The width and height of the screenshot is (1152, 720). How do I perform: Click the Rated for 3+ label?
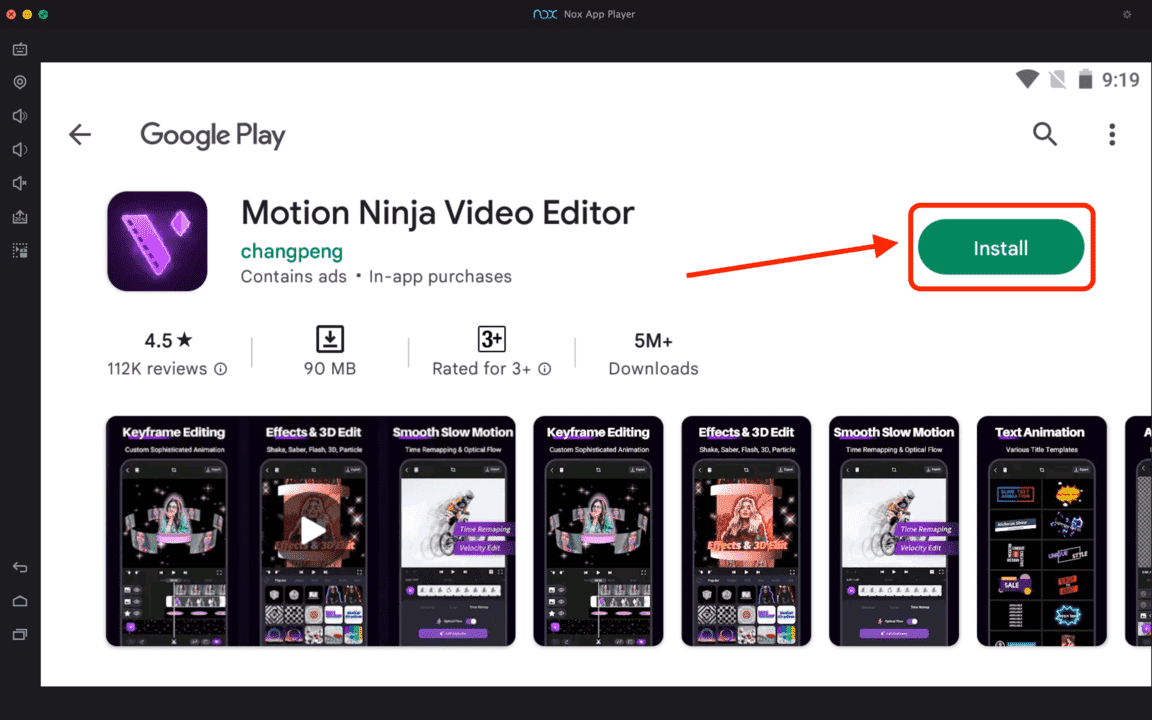(481, 369)
